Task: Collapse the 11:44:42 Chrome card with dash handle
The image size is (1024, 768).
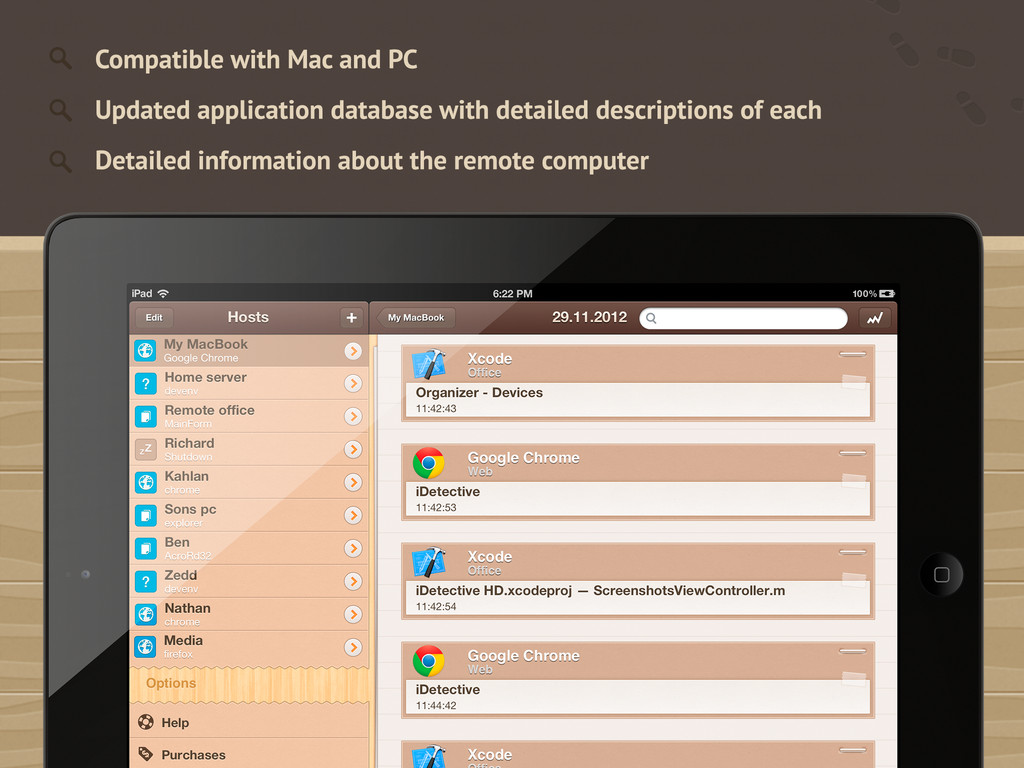Action: point(852,651)
